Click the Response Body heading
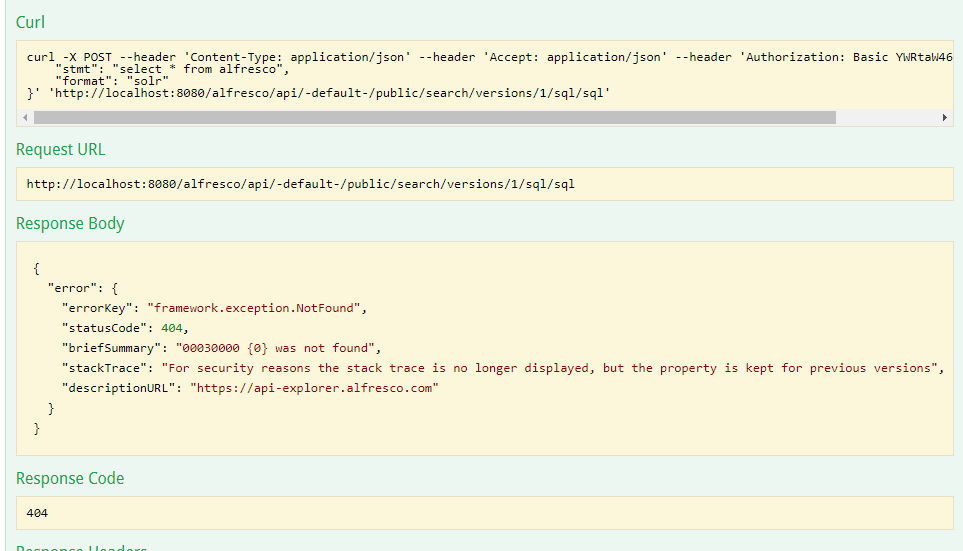The image size is (963, 551). tap(70, 224)
